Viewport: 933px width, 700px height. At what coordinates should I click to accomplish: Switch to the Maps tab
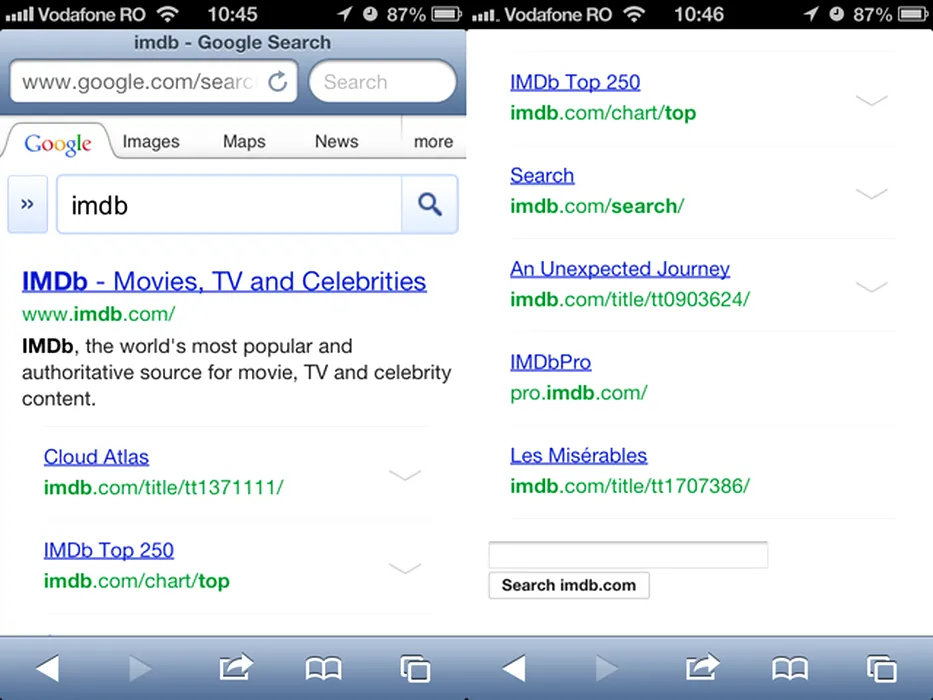tap(244, 142)
